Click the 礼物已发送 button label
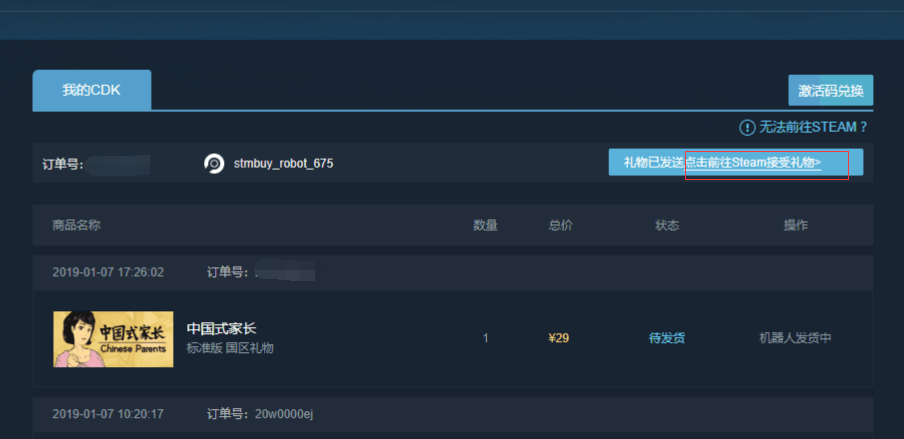Image resolution: width=904 pixels, height=439 pixels. (x=654, y=163)
